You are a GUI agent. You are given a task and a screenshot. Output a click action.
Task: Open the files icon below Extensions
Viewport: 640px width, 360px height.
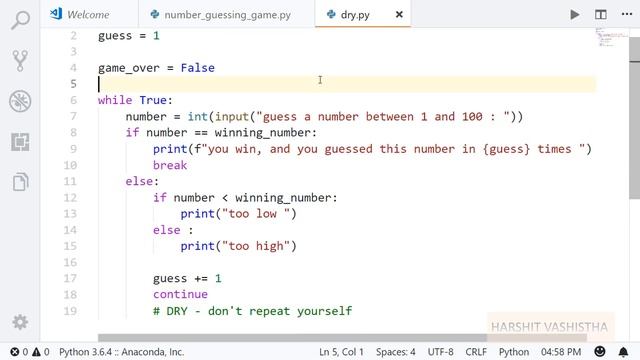20,182
